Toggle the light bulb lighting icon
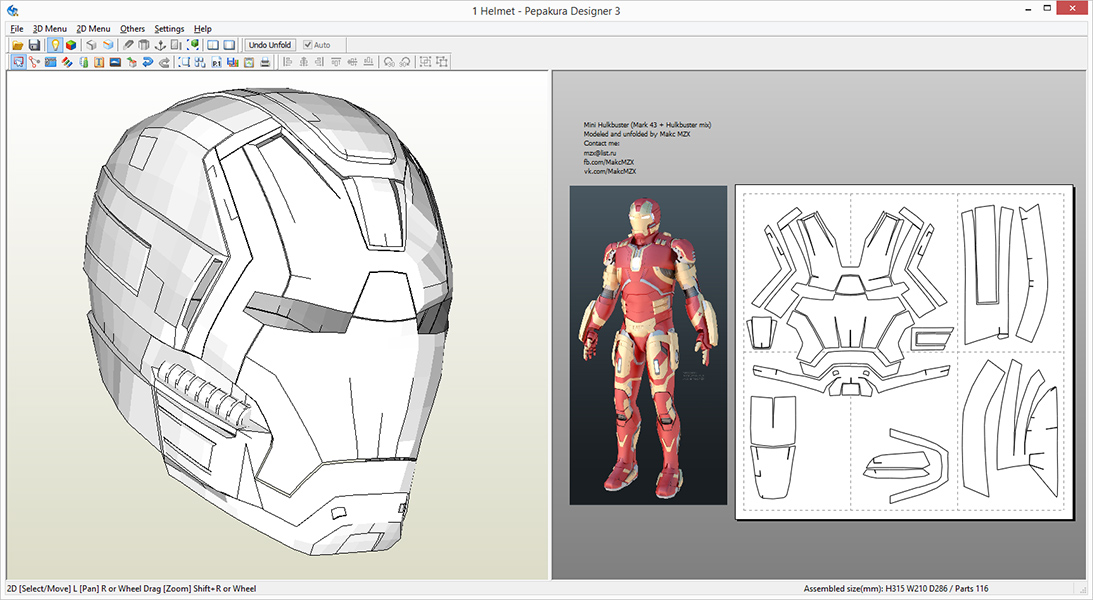Image resolution: width=1093 pixels, height=600 pixels. [55, 45]
